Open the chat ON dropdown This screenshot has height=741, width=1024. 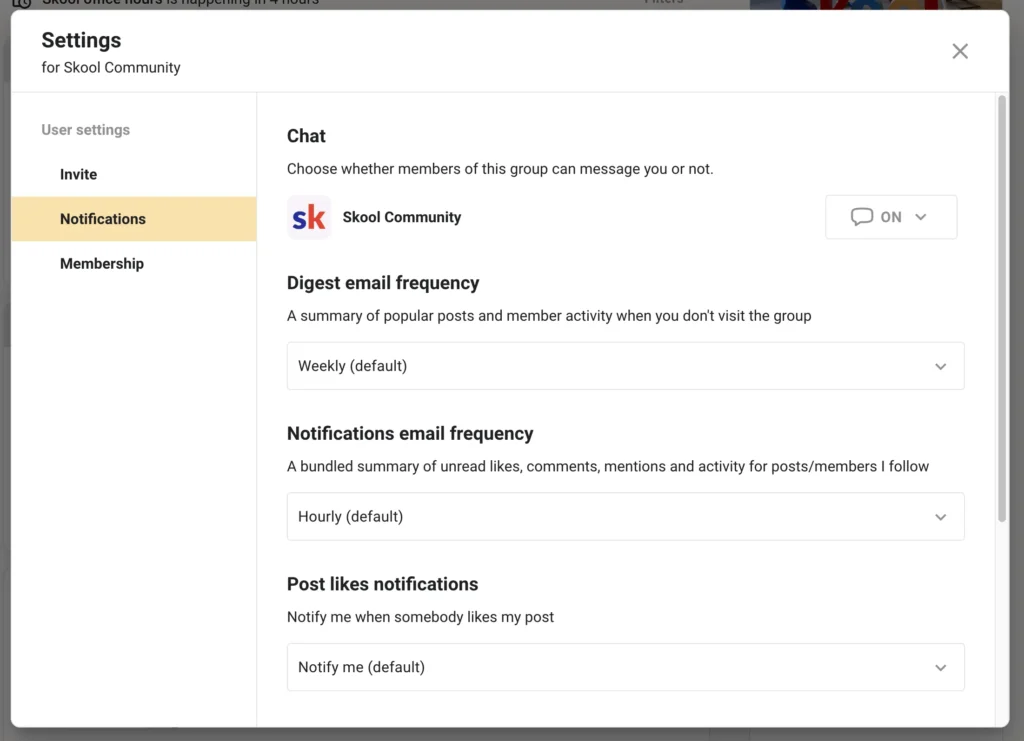click(x=891, y=217)
